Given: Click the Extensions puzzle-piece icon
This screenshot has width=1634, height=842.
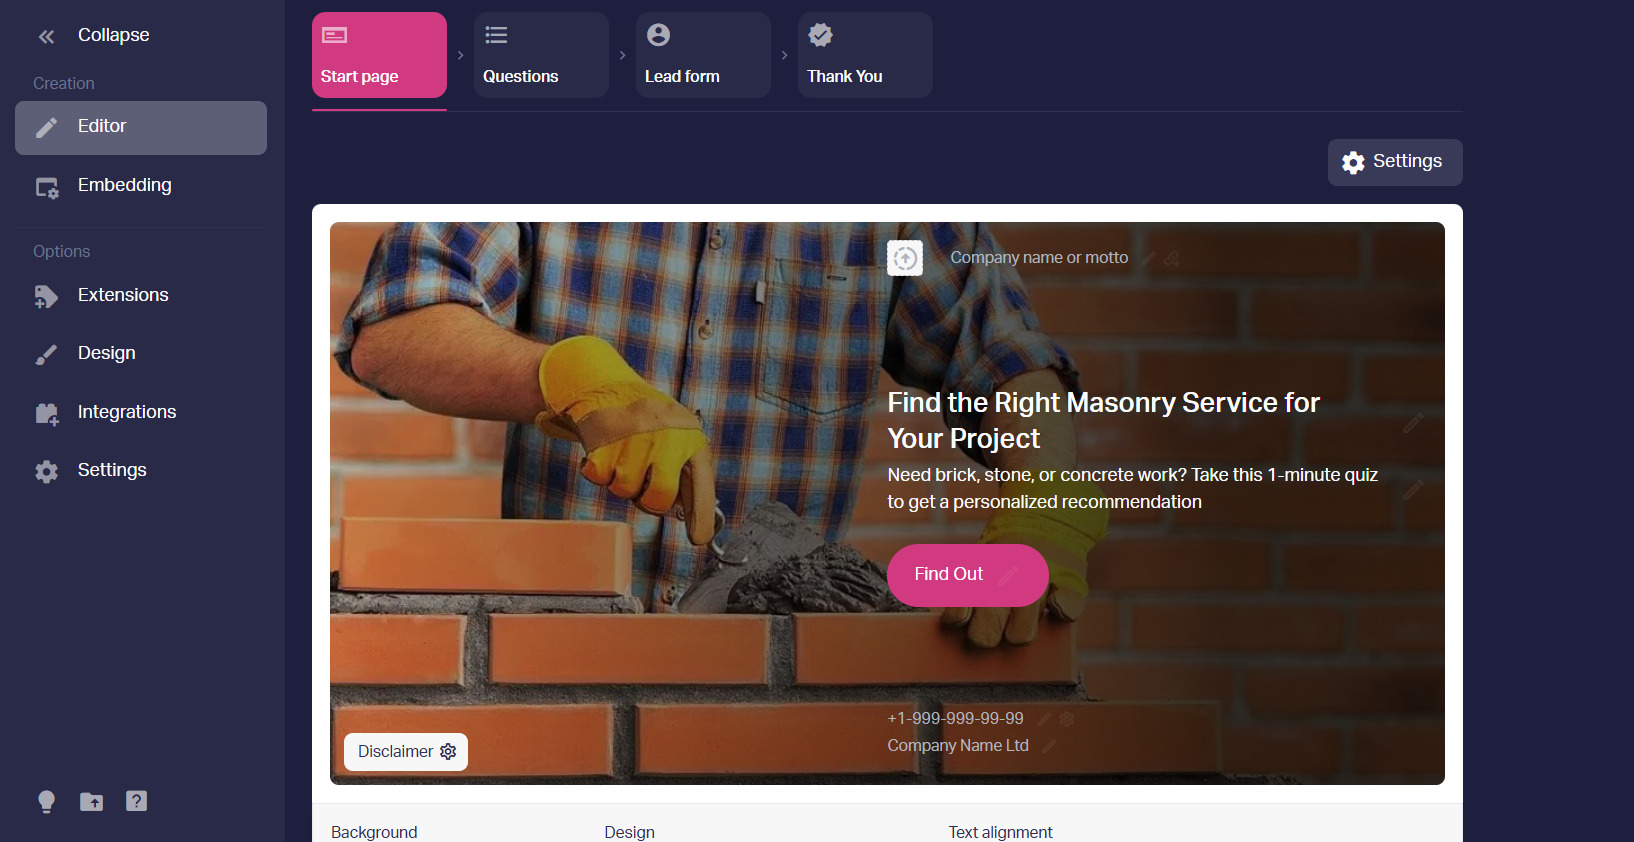Looking at the screenshot, I should tap(46, 297).
